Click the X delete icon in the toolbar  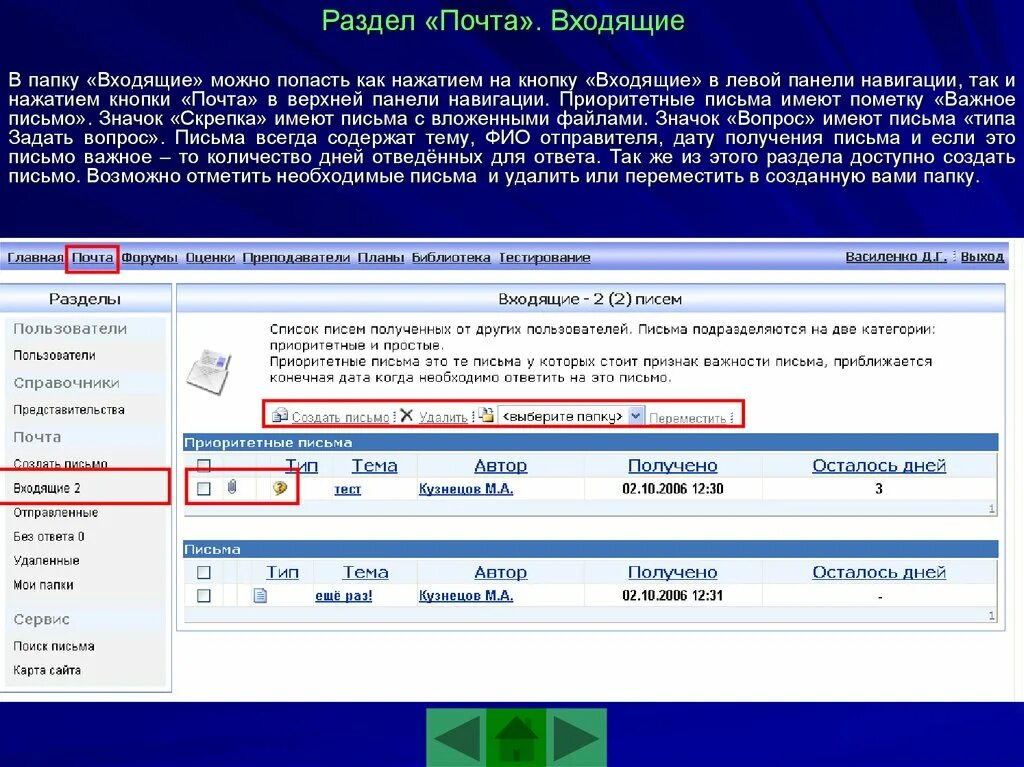click(406, 416)
